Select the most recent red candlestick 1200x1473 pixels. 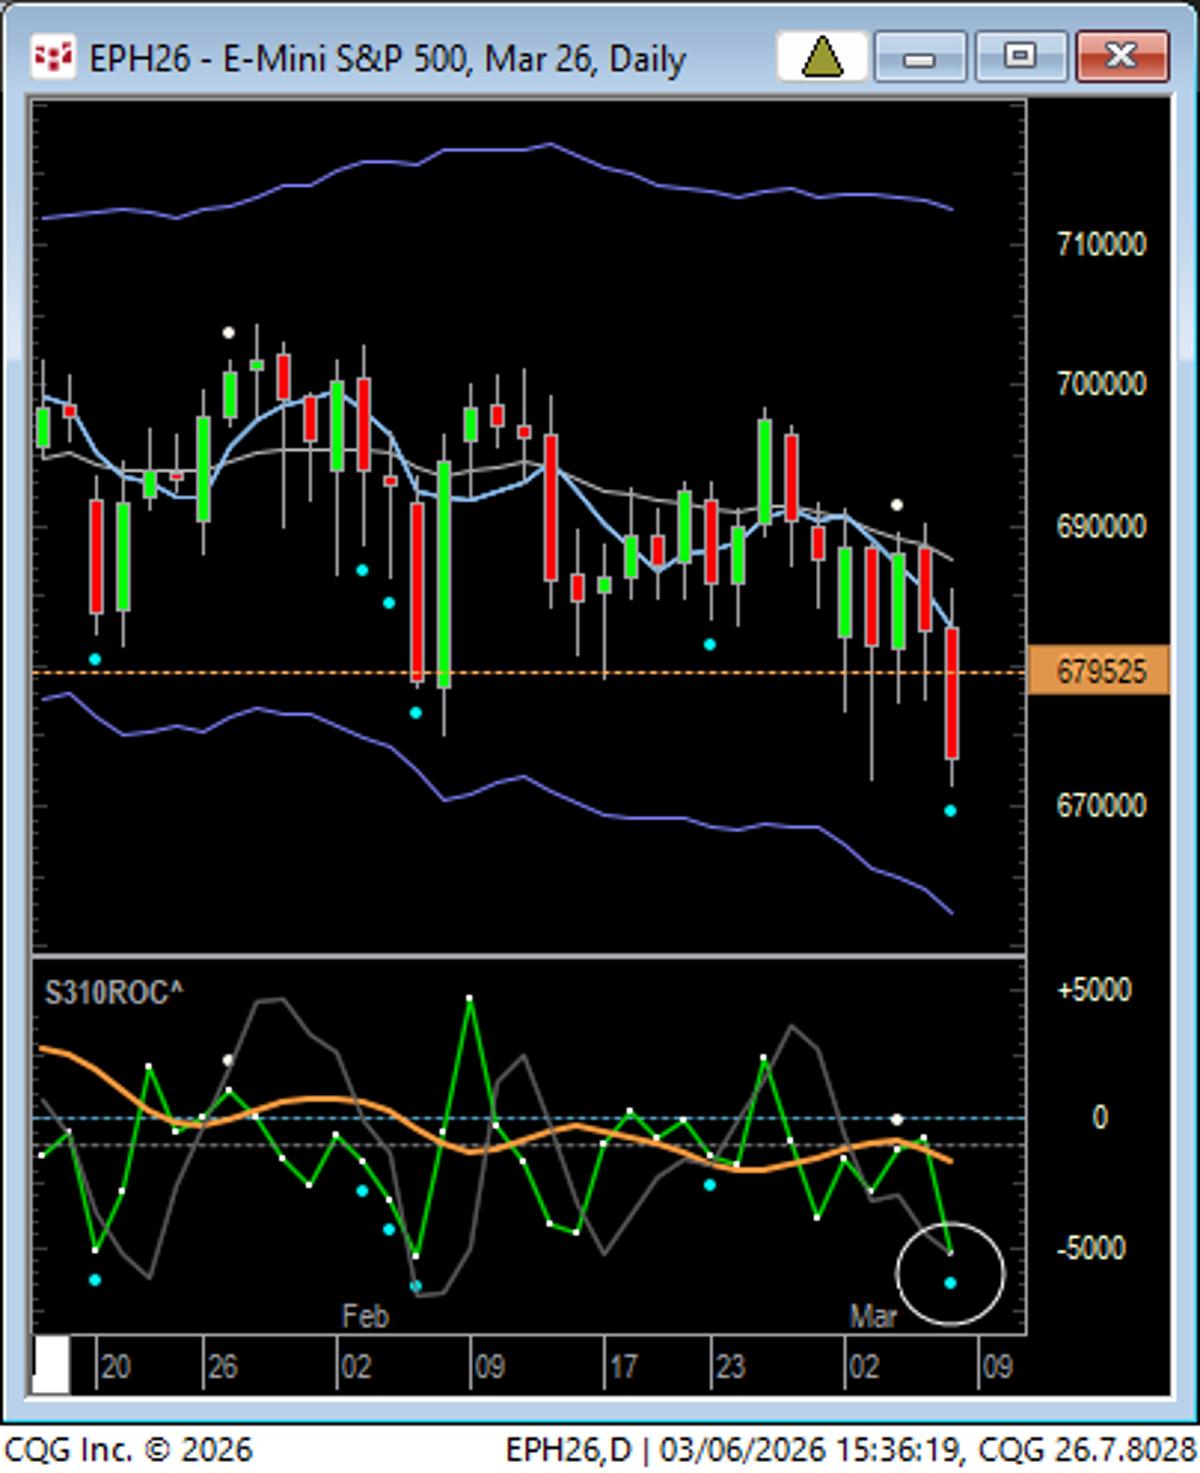(952, 692)
